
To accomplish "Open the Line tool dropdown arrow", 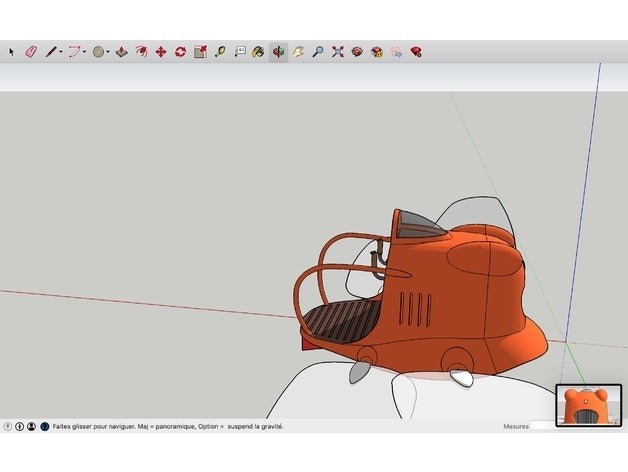I will 61,51.
